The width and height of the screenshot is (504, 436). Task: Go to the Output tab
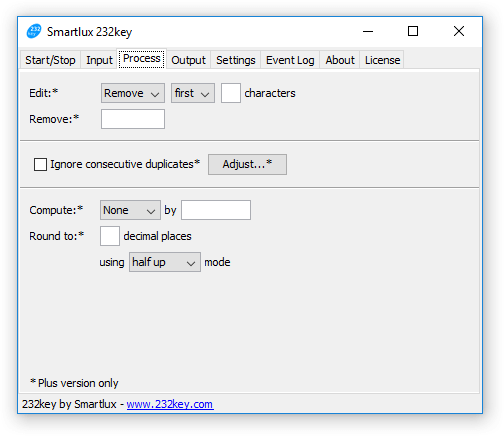pos(188,60)
